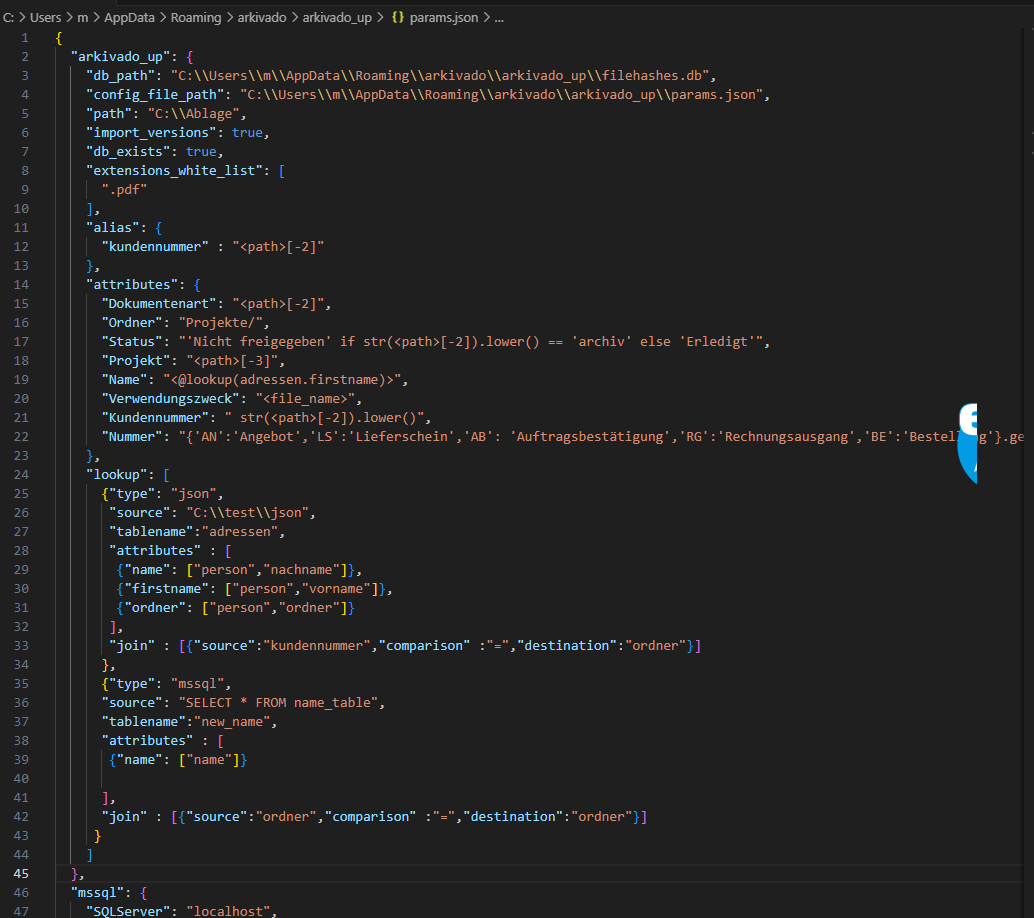Select the 'params.json' file in the breadcrumb

coord(444,17)
